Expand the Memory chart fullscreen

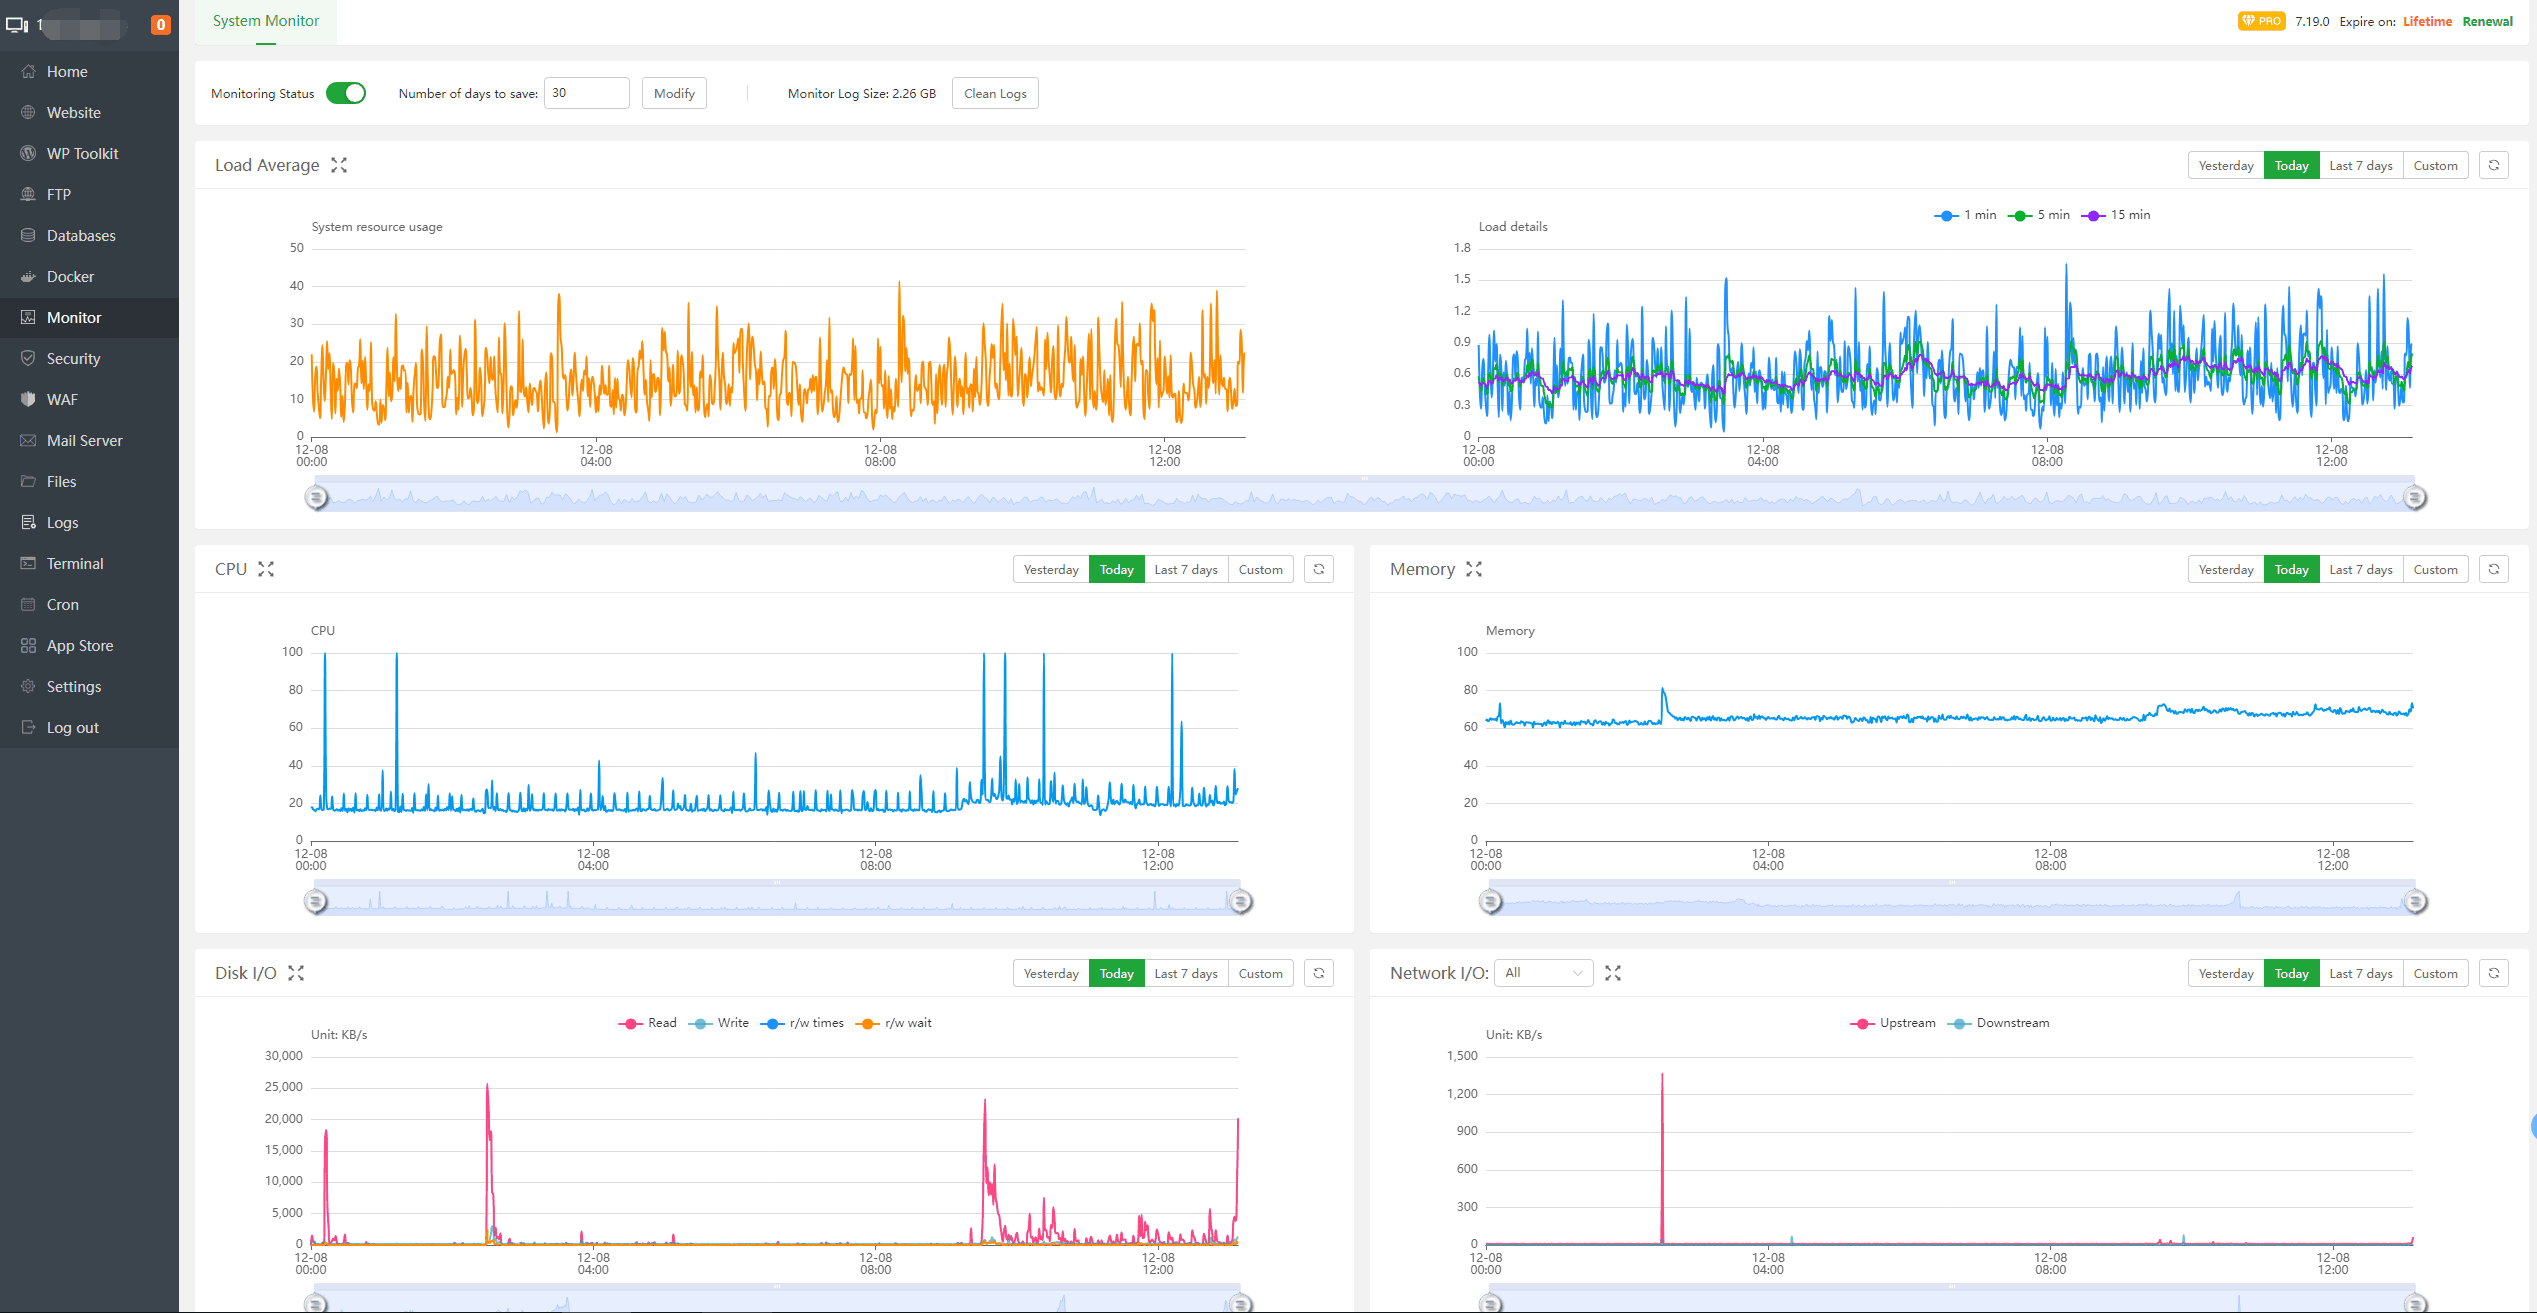click(1474, 569)
